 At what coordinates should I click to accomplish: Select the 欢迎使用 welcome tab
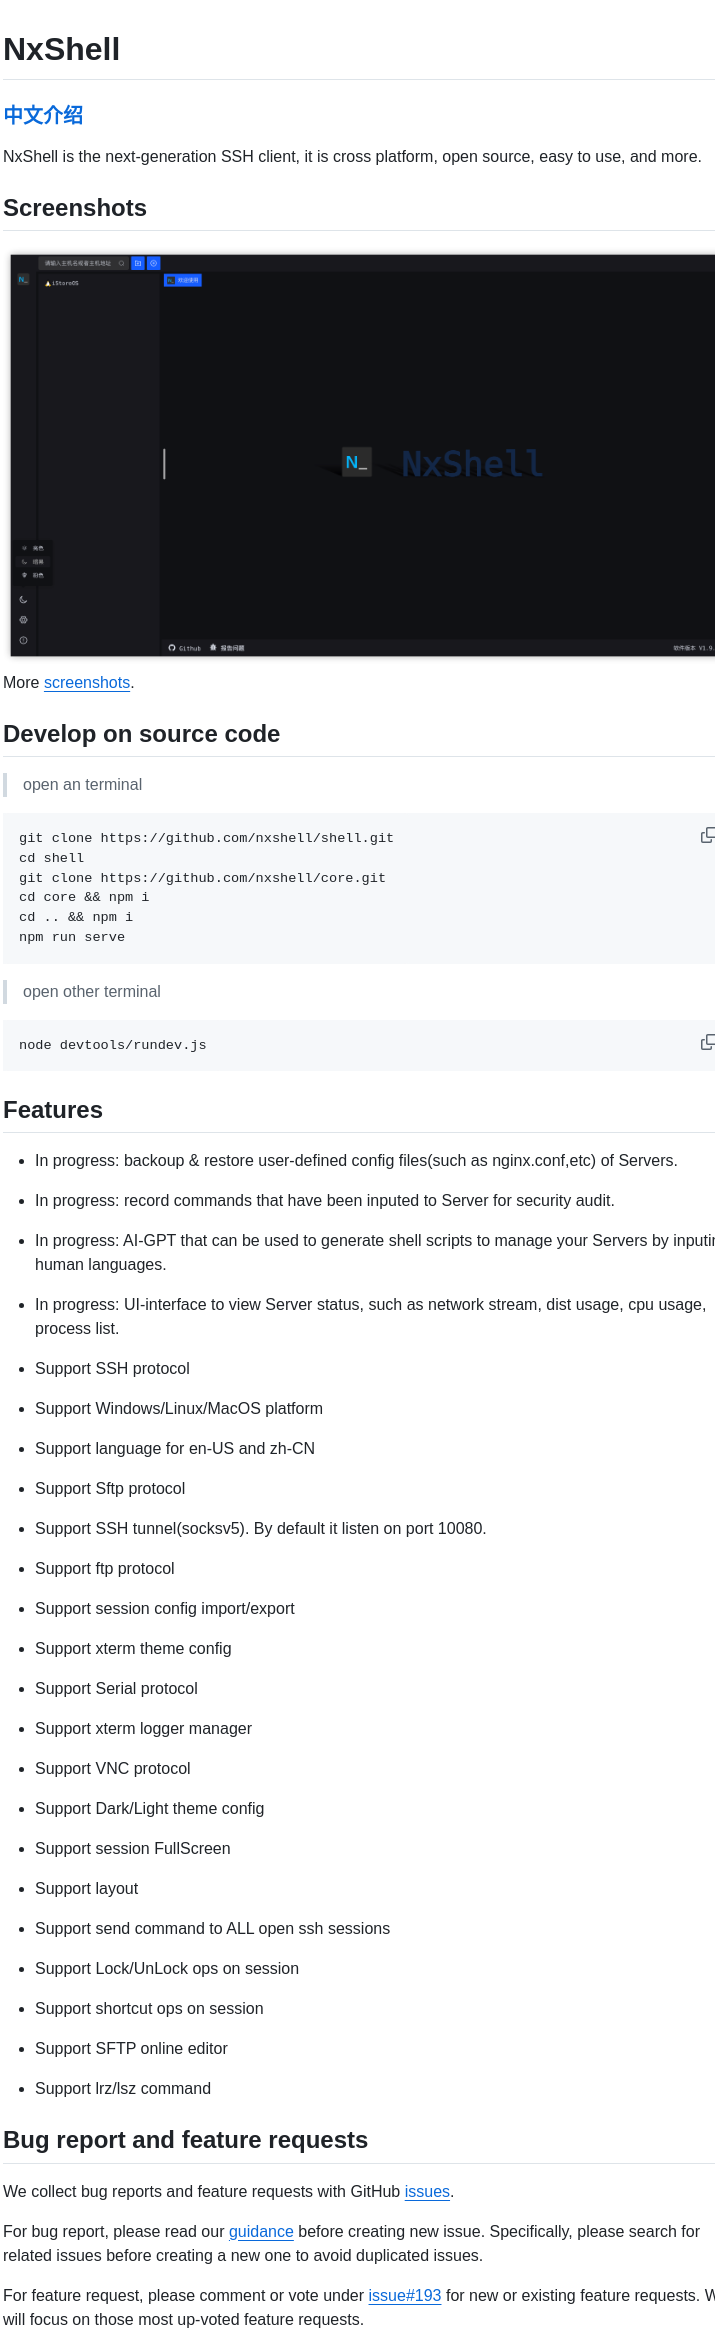pos(183,281)
